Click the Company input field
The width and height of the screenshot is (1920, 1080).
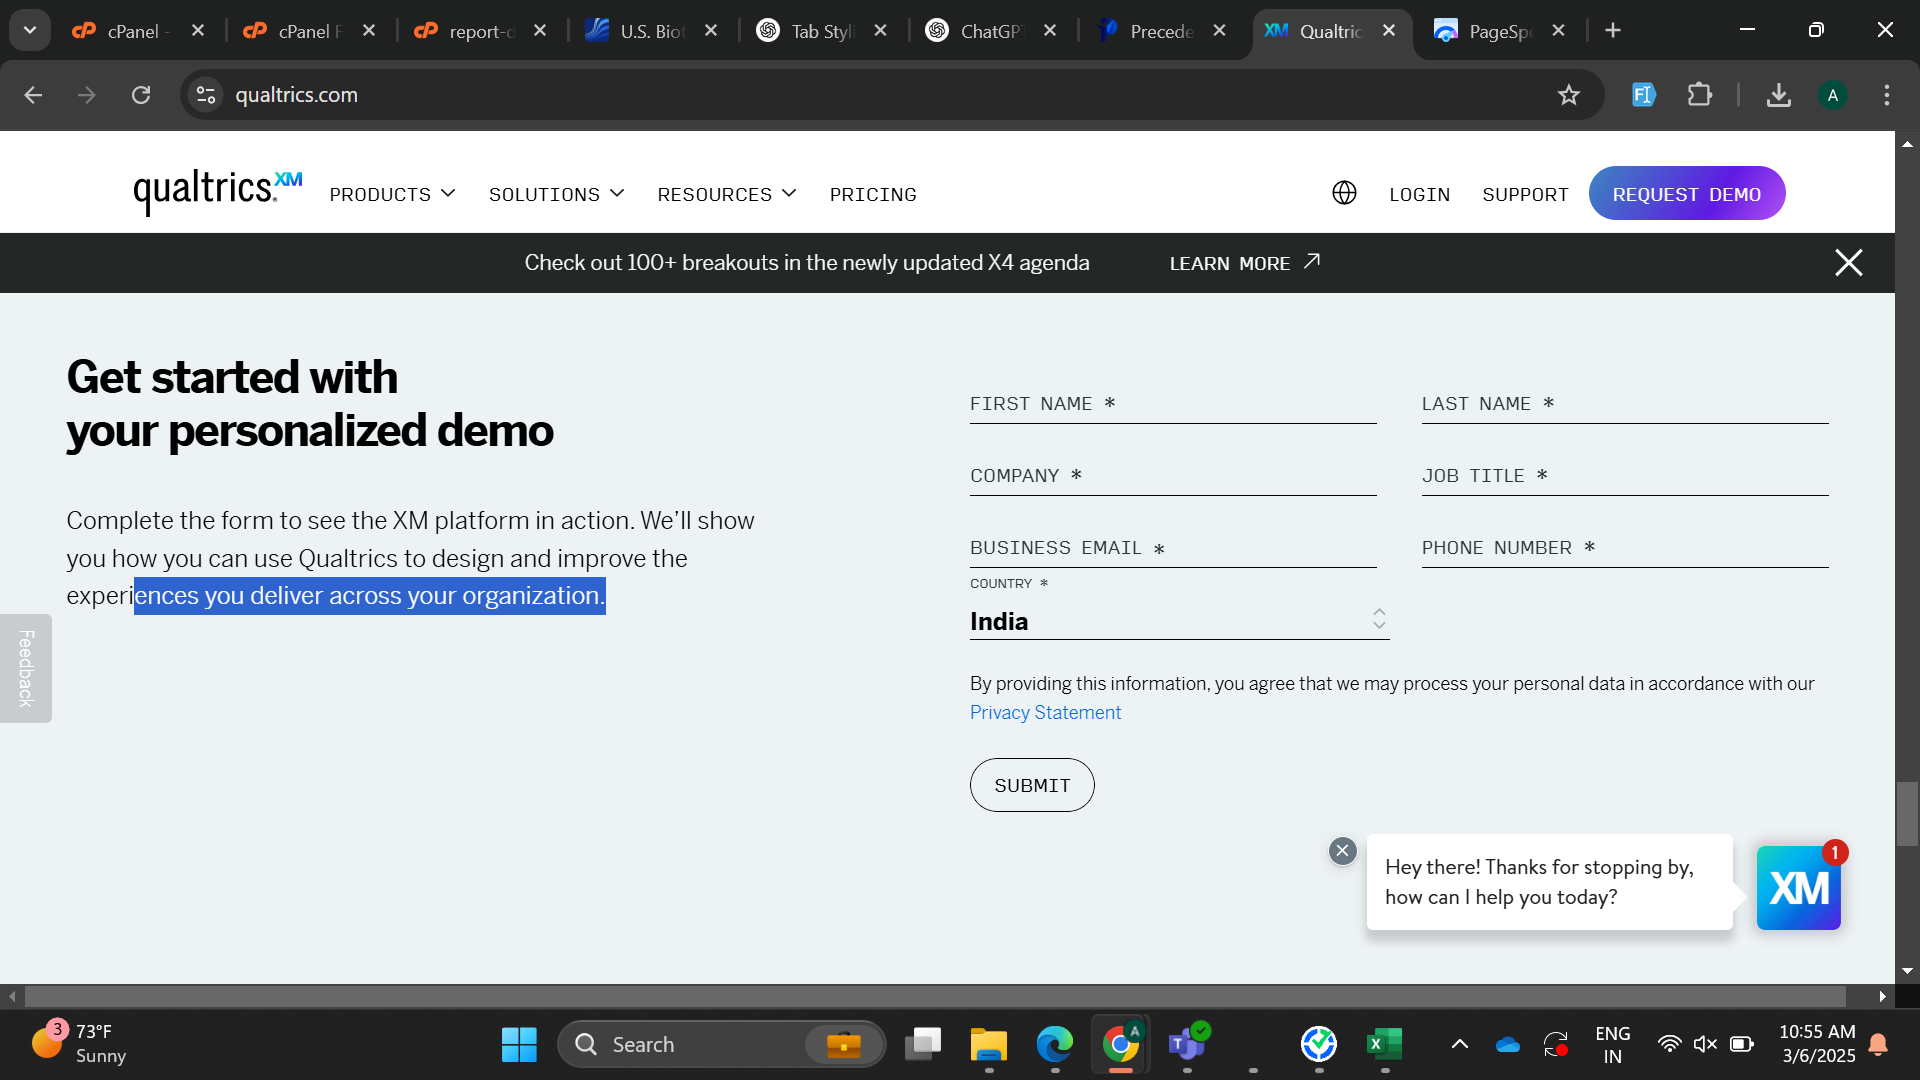[x=1173, y=476]
